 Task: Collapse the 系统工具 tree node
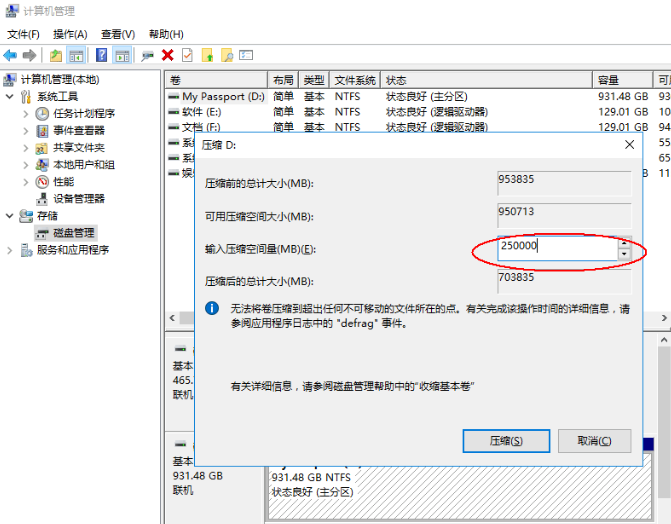(10, 97)
